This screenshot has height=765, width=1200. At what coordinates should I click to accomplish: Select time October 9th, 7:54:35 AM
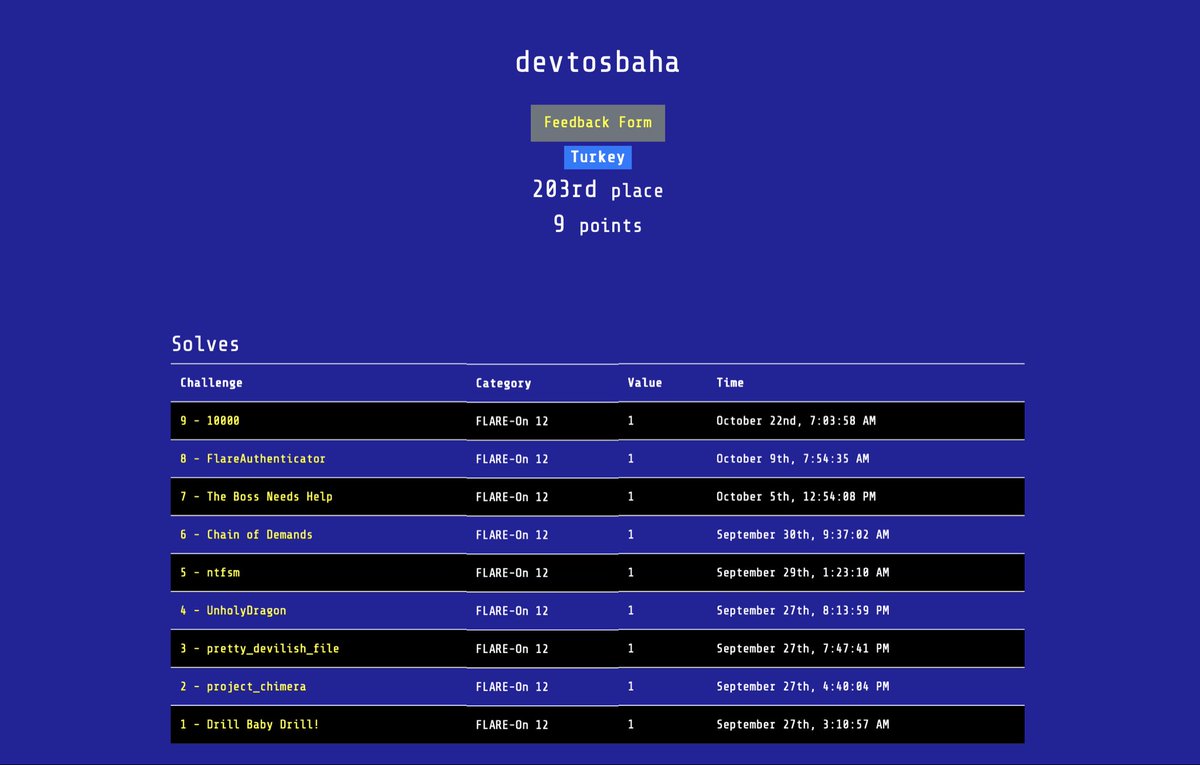pyautogui.click(x=793, y=459)
